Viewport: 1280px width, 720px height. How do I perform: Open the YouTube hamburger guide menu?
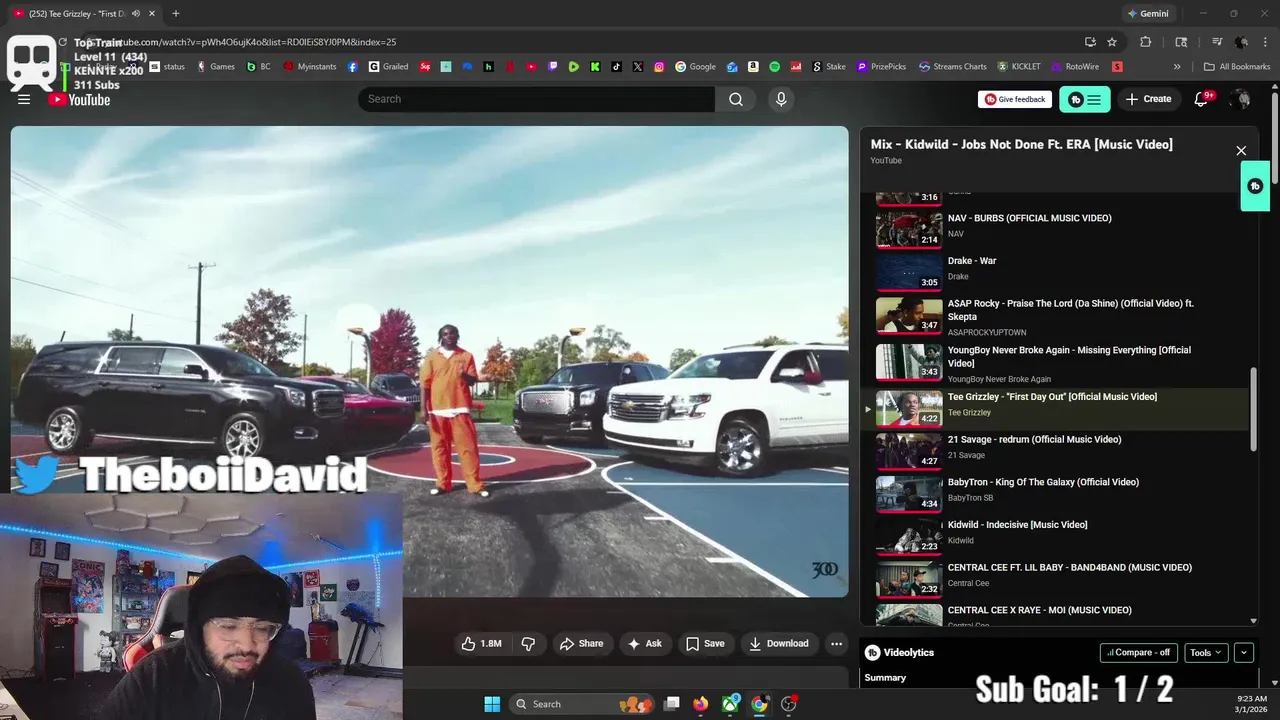[x=24, y=99]
